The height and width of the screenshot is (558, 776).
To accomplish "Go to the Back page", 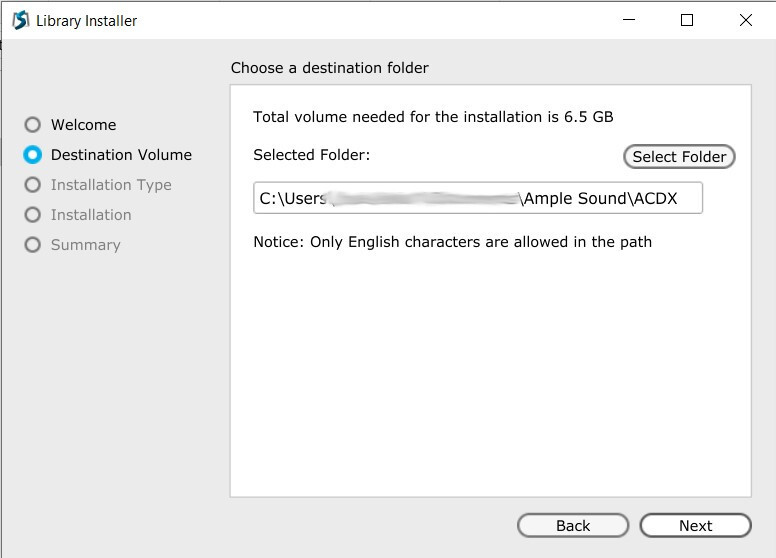I will tap(573, 526).
